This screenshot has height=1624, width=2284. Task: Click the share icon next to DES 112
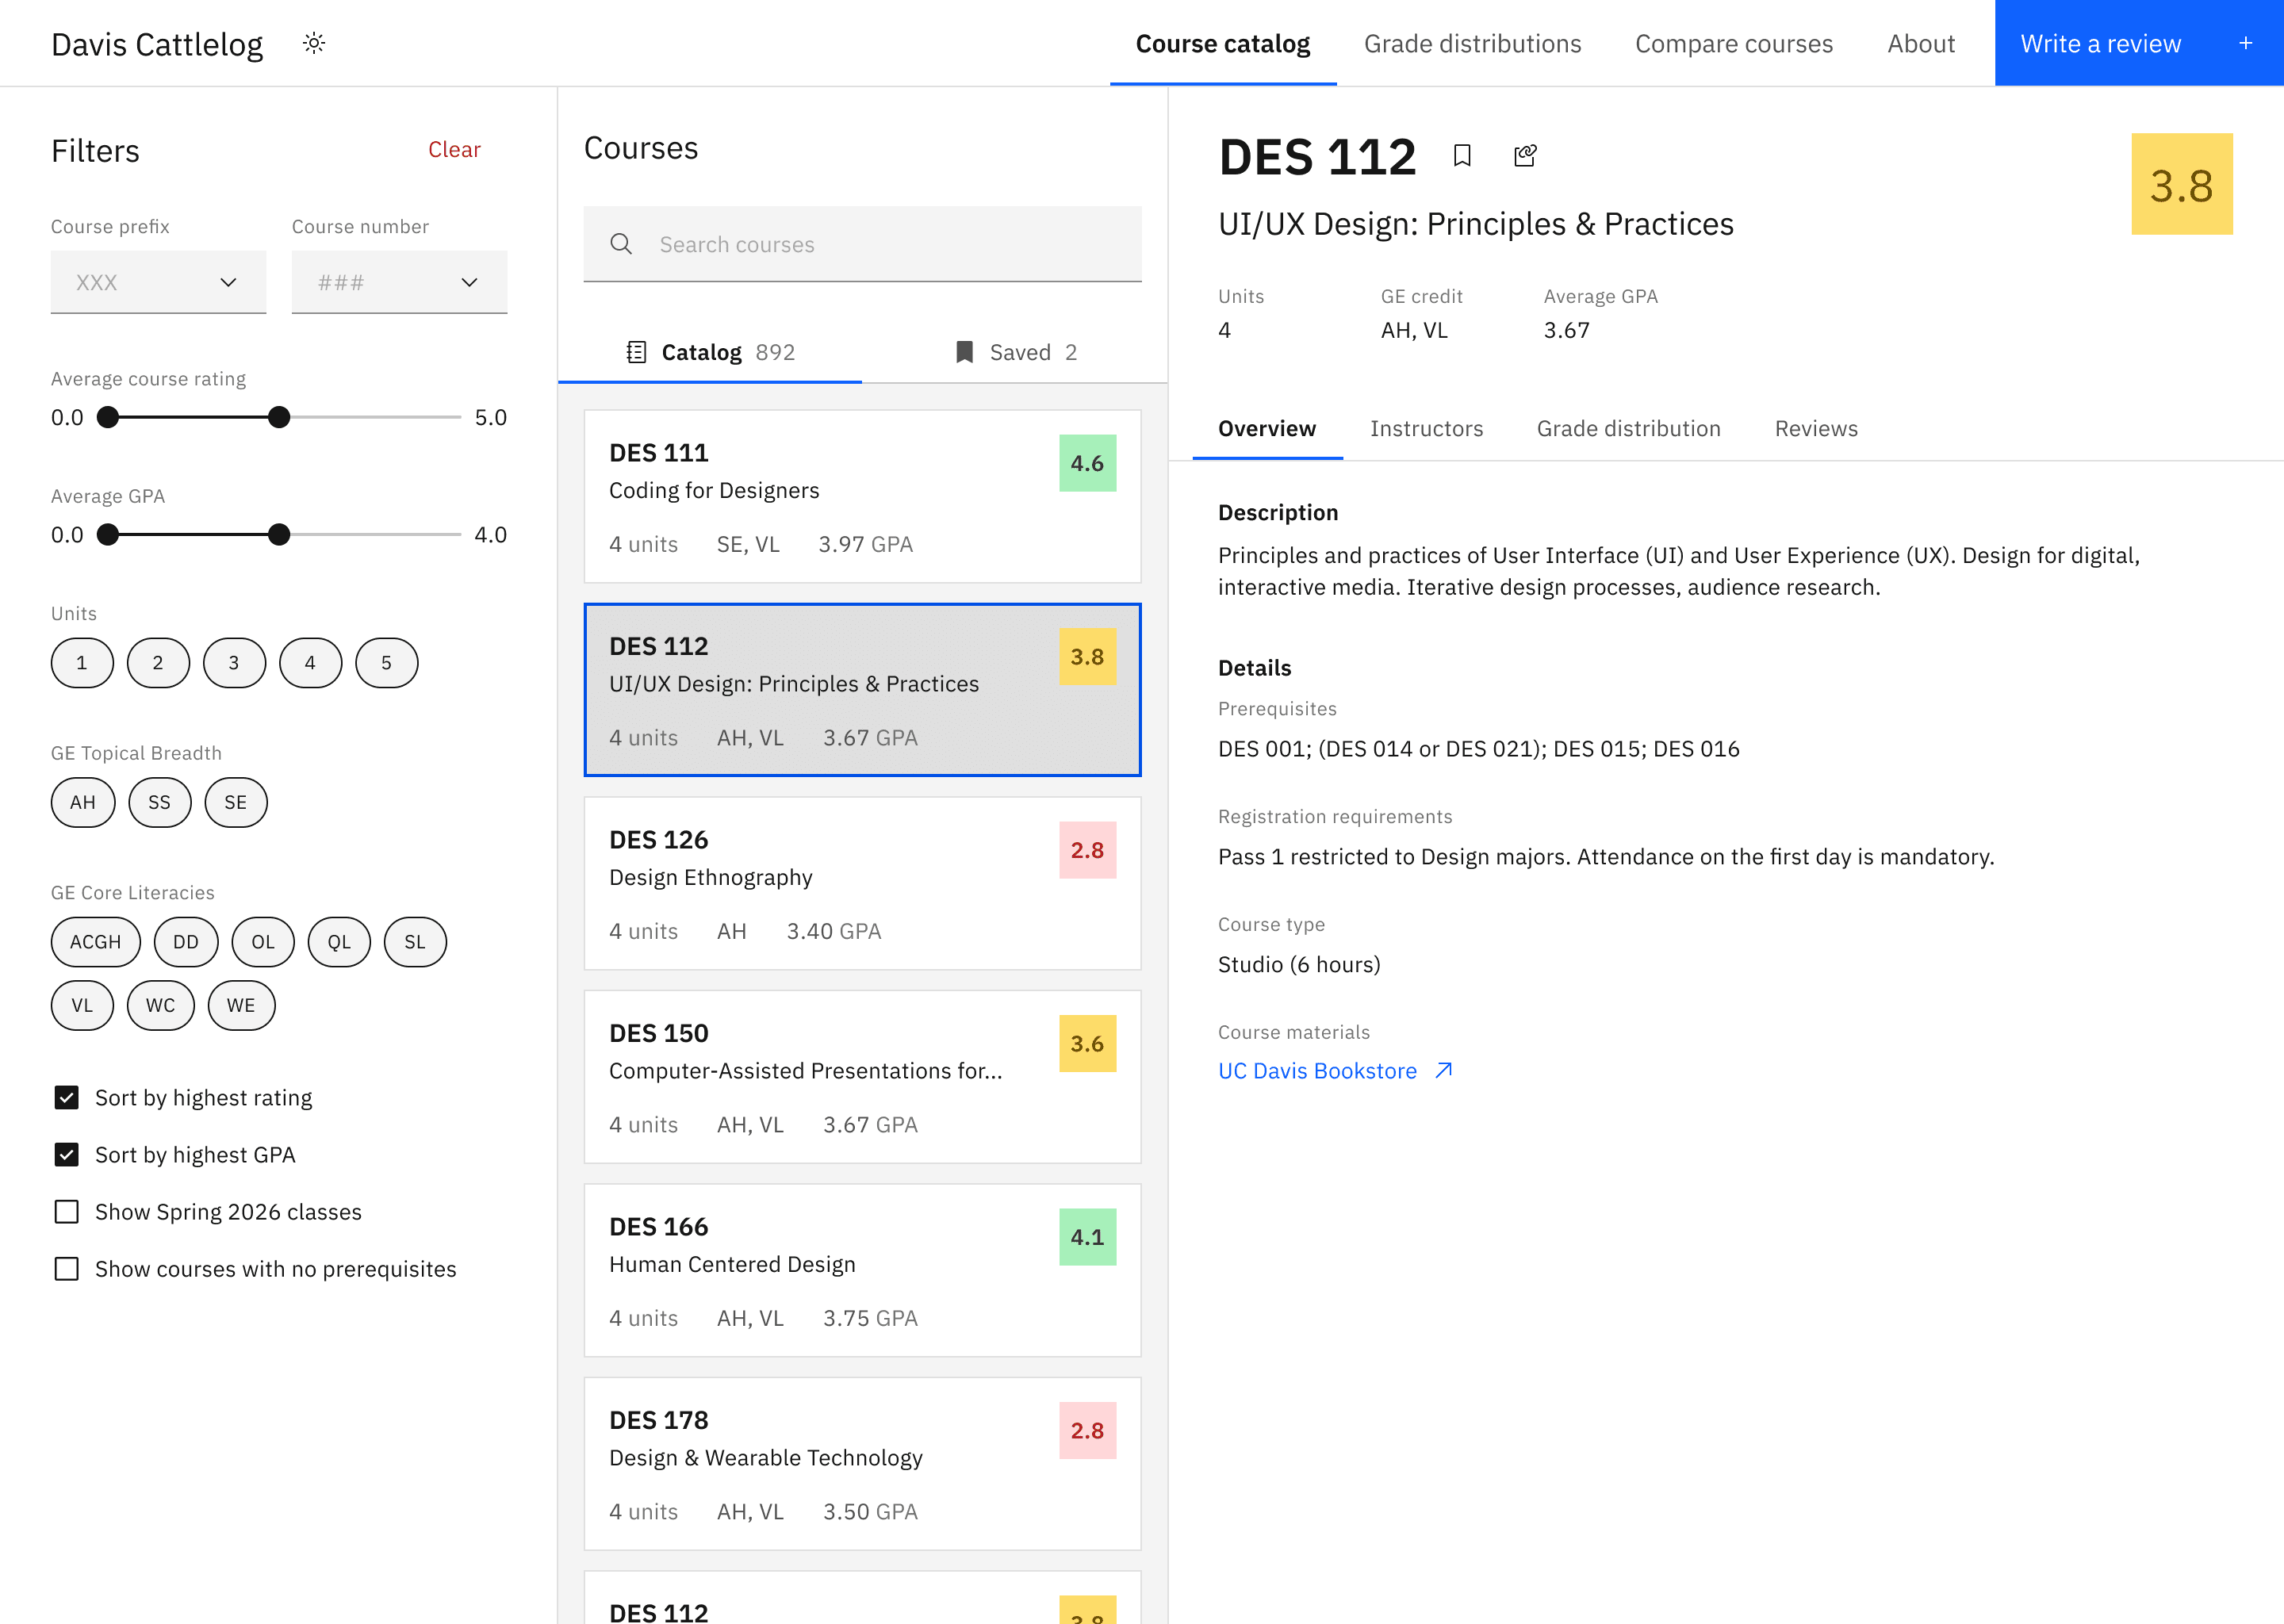1525,155
